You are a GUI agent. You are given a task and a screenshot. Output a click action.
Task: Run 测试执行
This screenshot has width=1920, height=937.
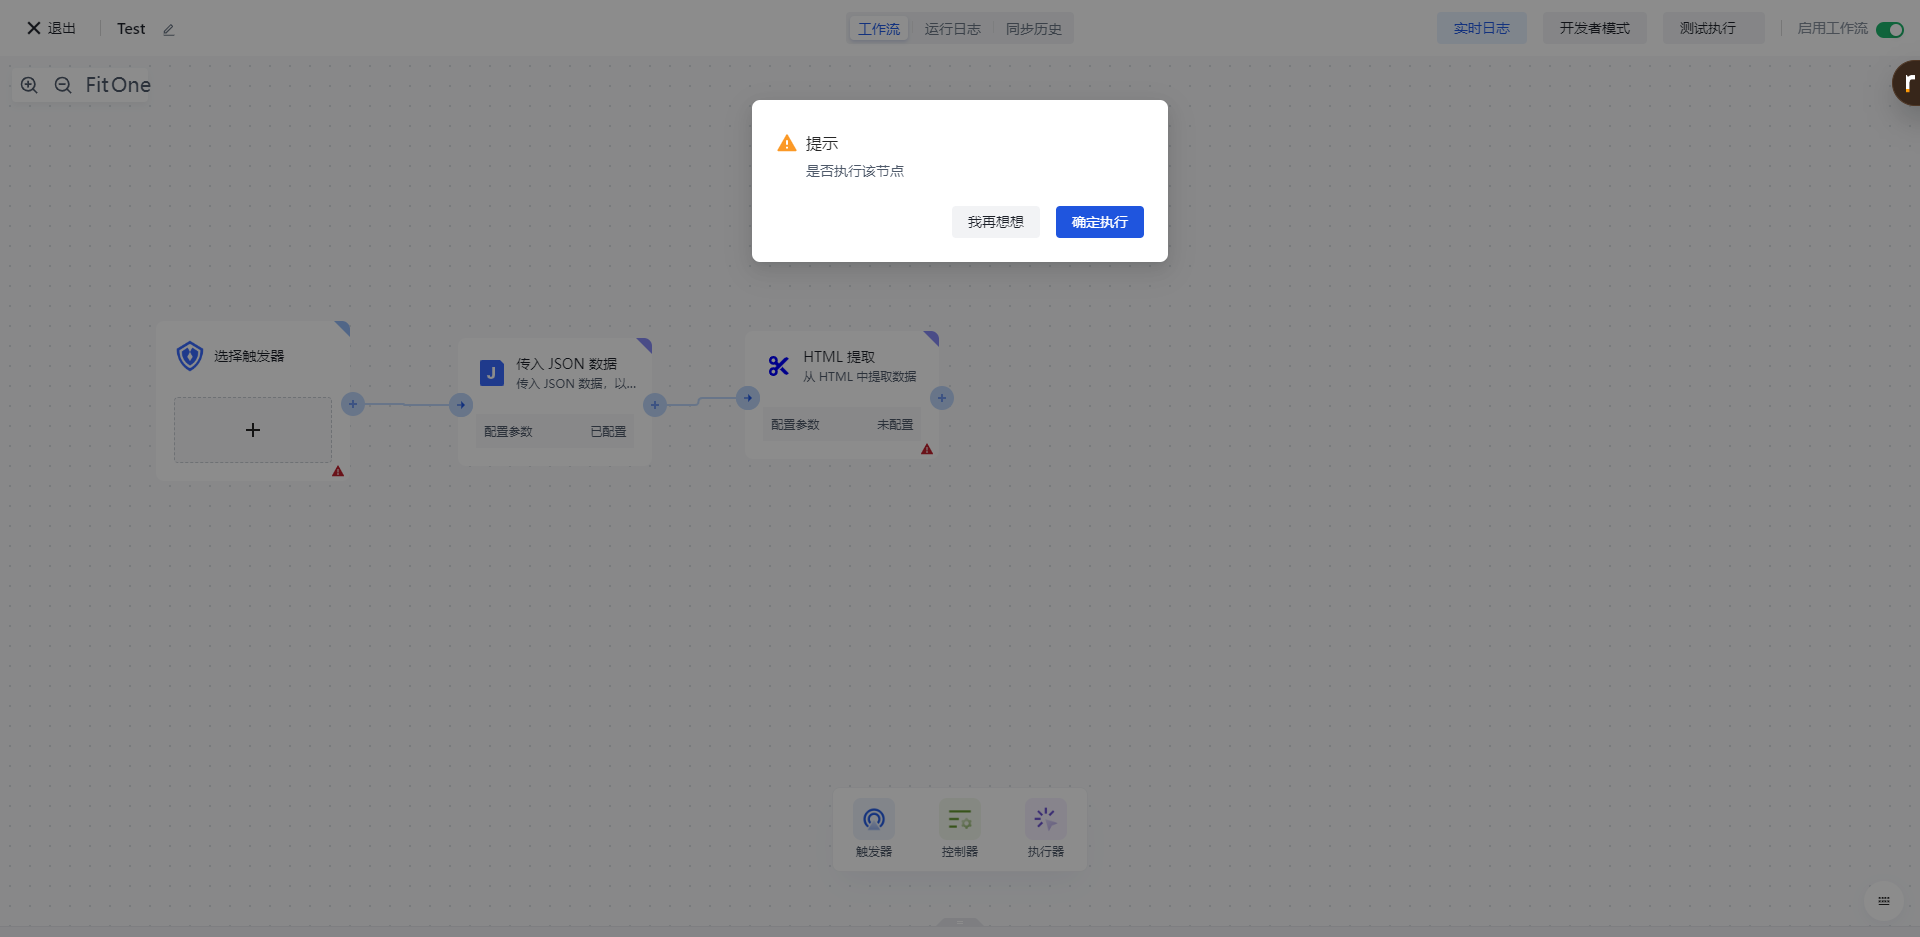point(1707,28)
